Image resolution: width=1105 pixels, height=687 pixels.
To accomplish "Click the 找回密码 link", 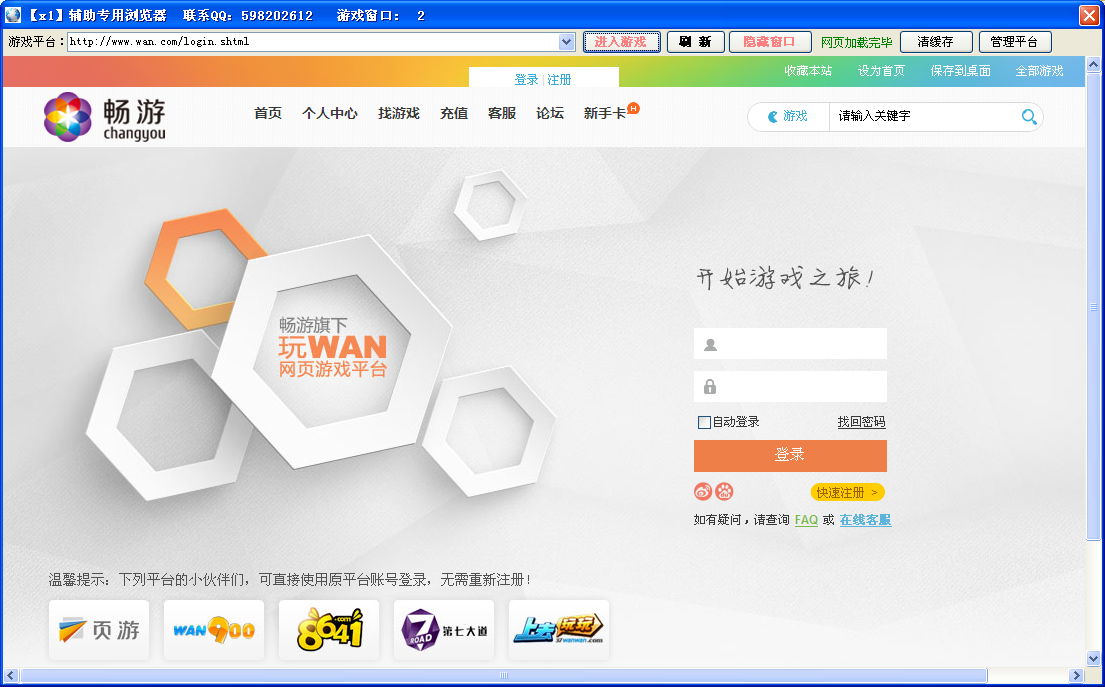I will (861, 421).
